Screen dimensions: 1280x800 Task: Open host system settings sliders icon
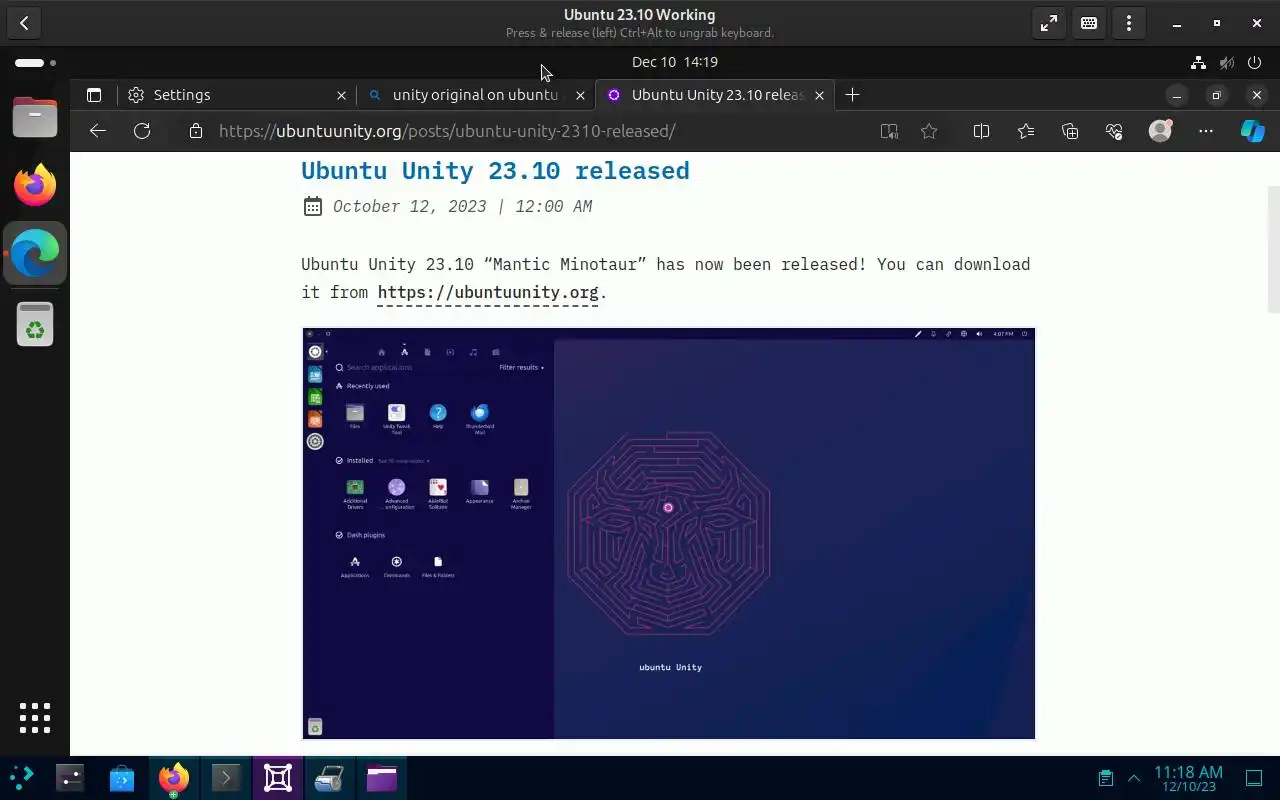point(70,778)
